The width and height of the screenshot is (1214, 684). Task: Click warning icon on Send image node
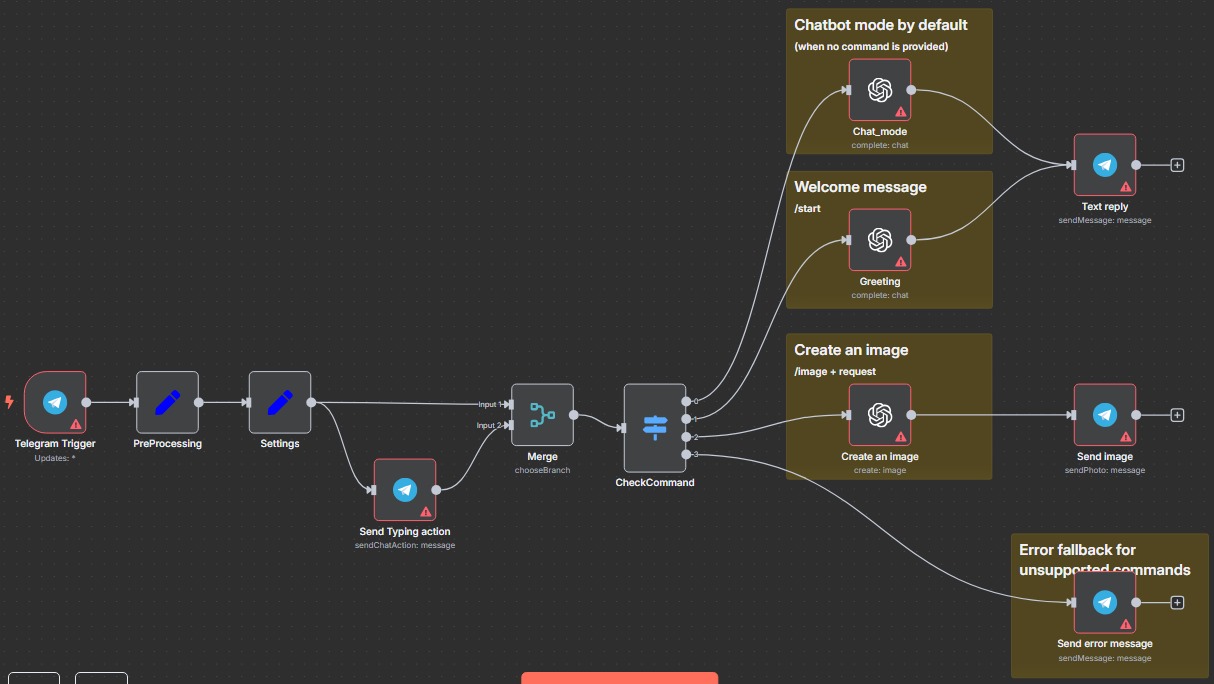pos(1126,437)
